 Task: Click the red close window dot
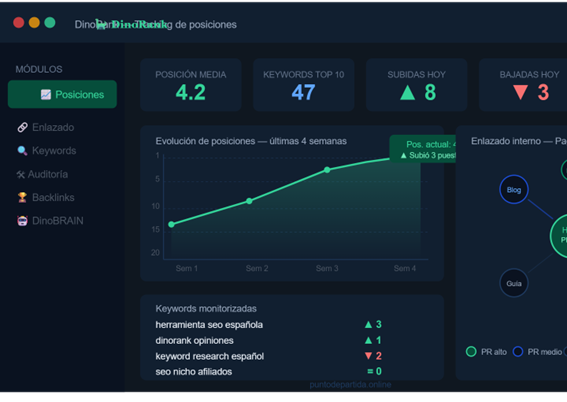[x=19, y=23]
